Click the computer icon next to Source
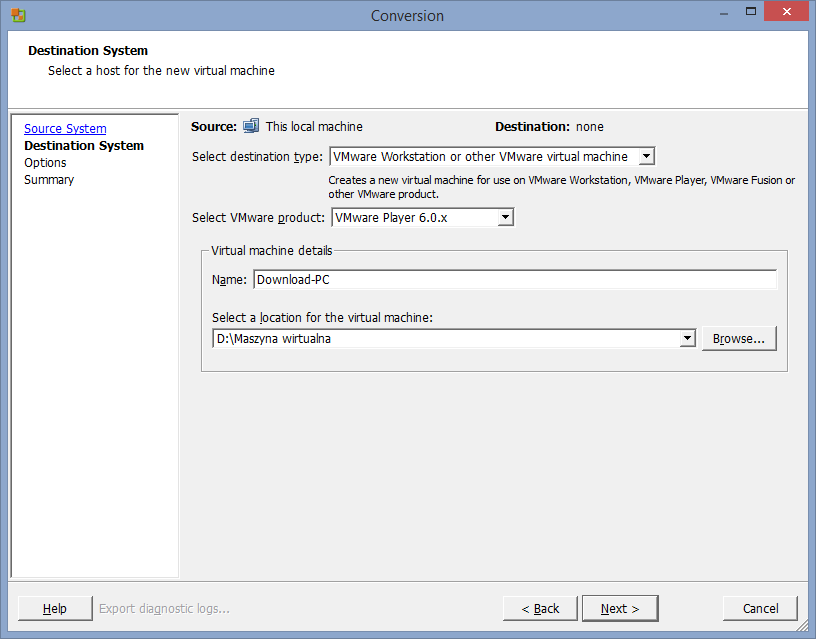The image size is (816, 639). point(251,127)
